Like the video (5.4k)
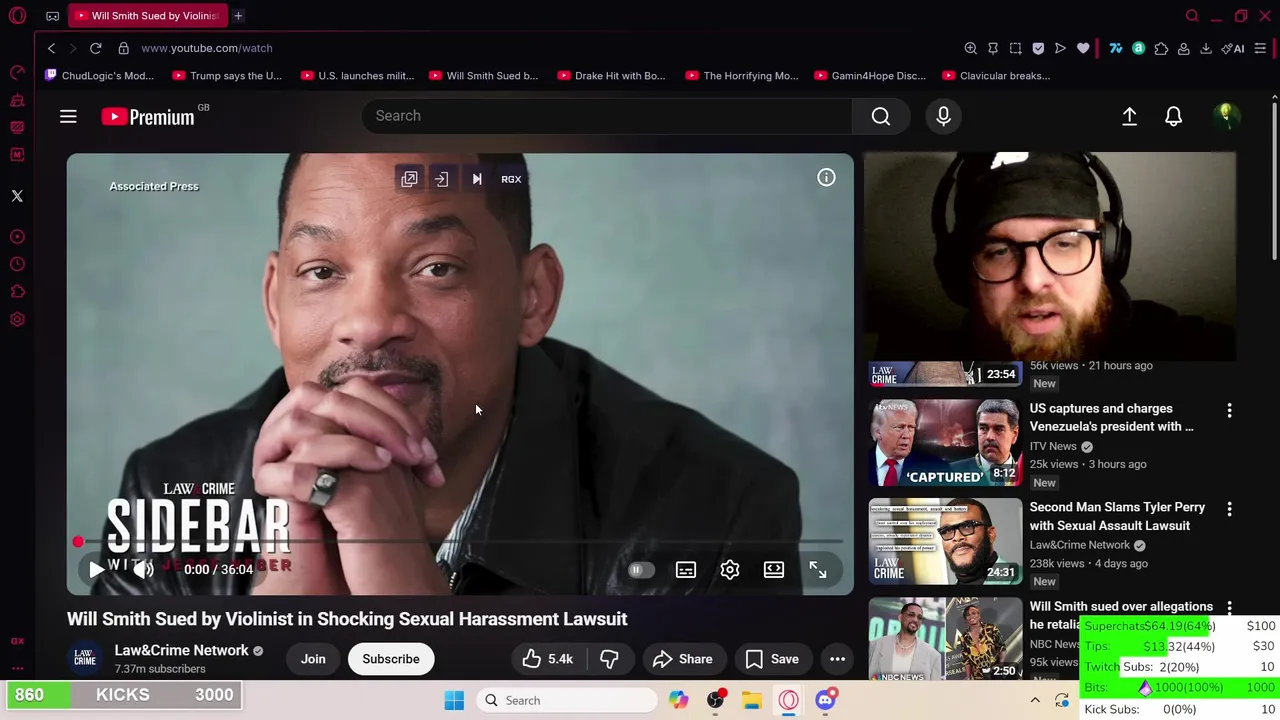 point(547,659)
